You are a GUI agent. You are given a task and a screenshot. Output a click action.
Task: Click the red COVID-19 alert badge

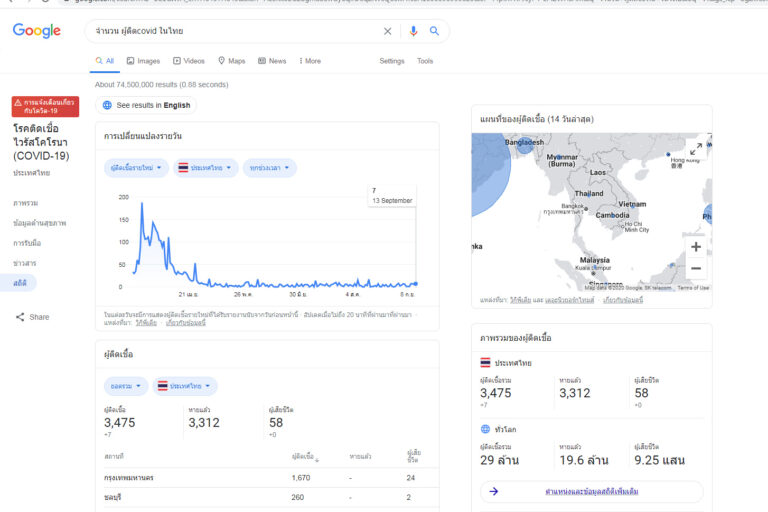(x=45, y=106)
